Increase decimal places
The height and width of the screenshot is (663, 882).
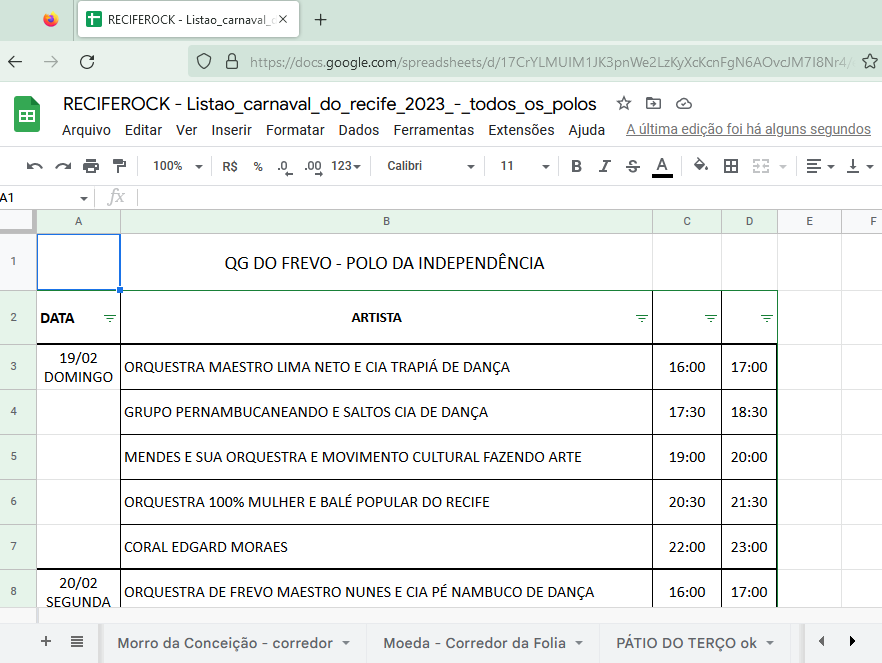(313, 167)
